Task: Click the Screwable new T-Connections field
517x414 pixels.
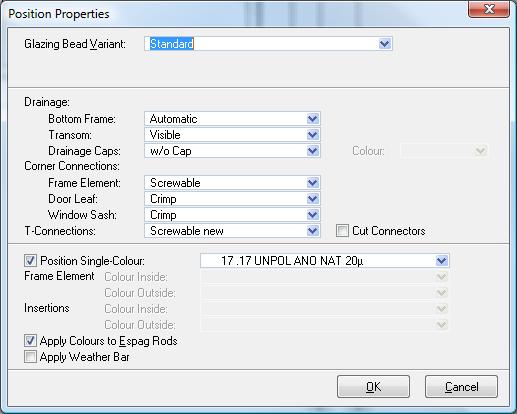Action: click(232, 231)
